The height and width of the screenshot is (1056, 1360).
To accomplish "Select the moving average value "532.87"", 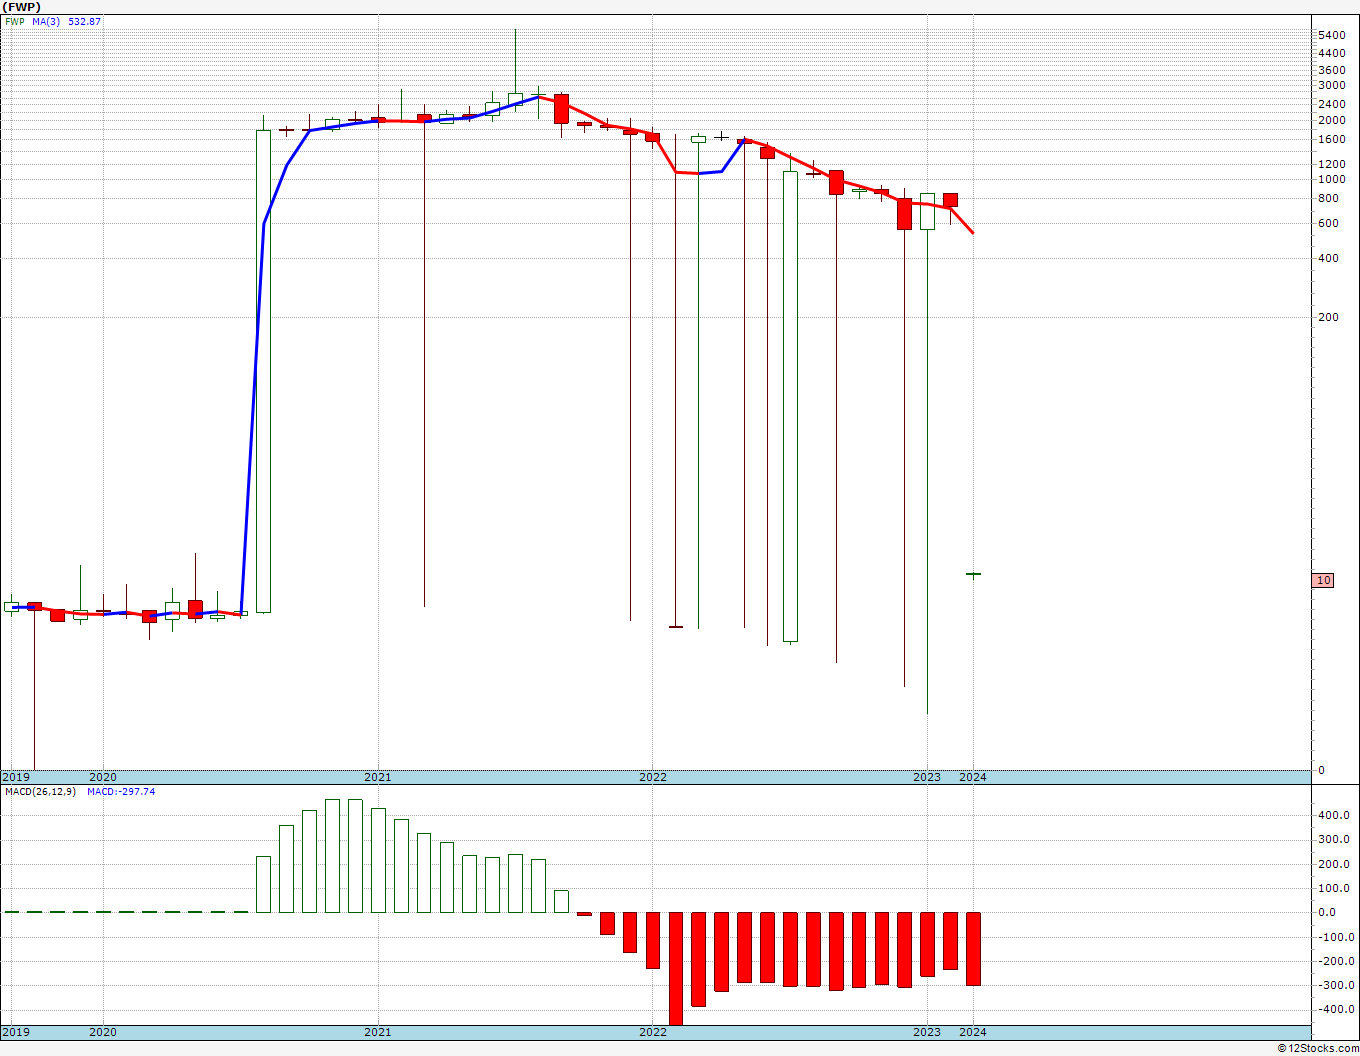I will click(85, 21).
